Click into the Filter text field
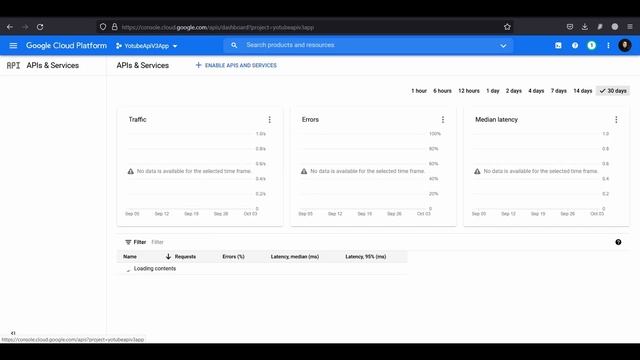 [157, 242]
